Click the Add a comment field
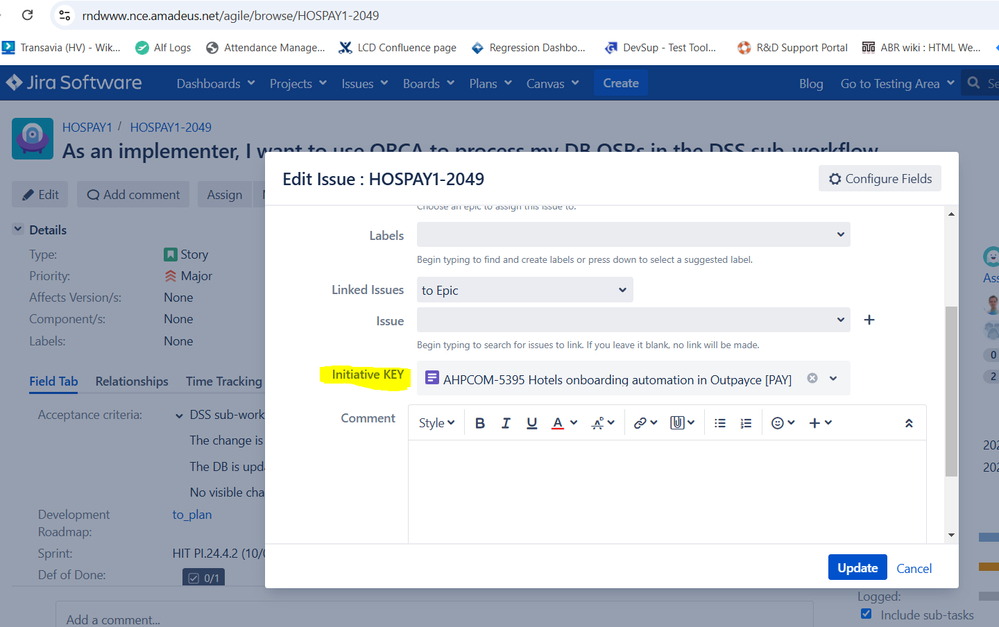999x627 pixels. click(434, 614)
